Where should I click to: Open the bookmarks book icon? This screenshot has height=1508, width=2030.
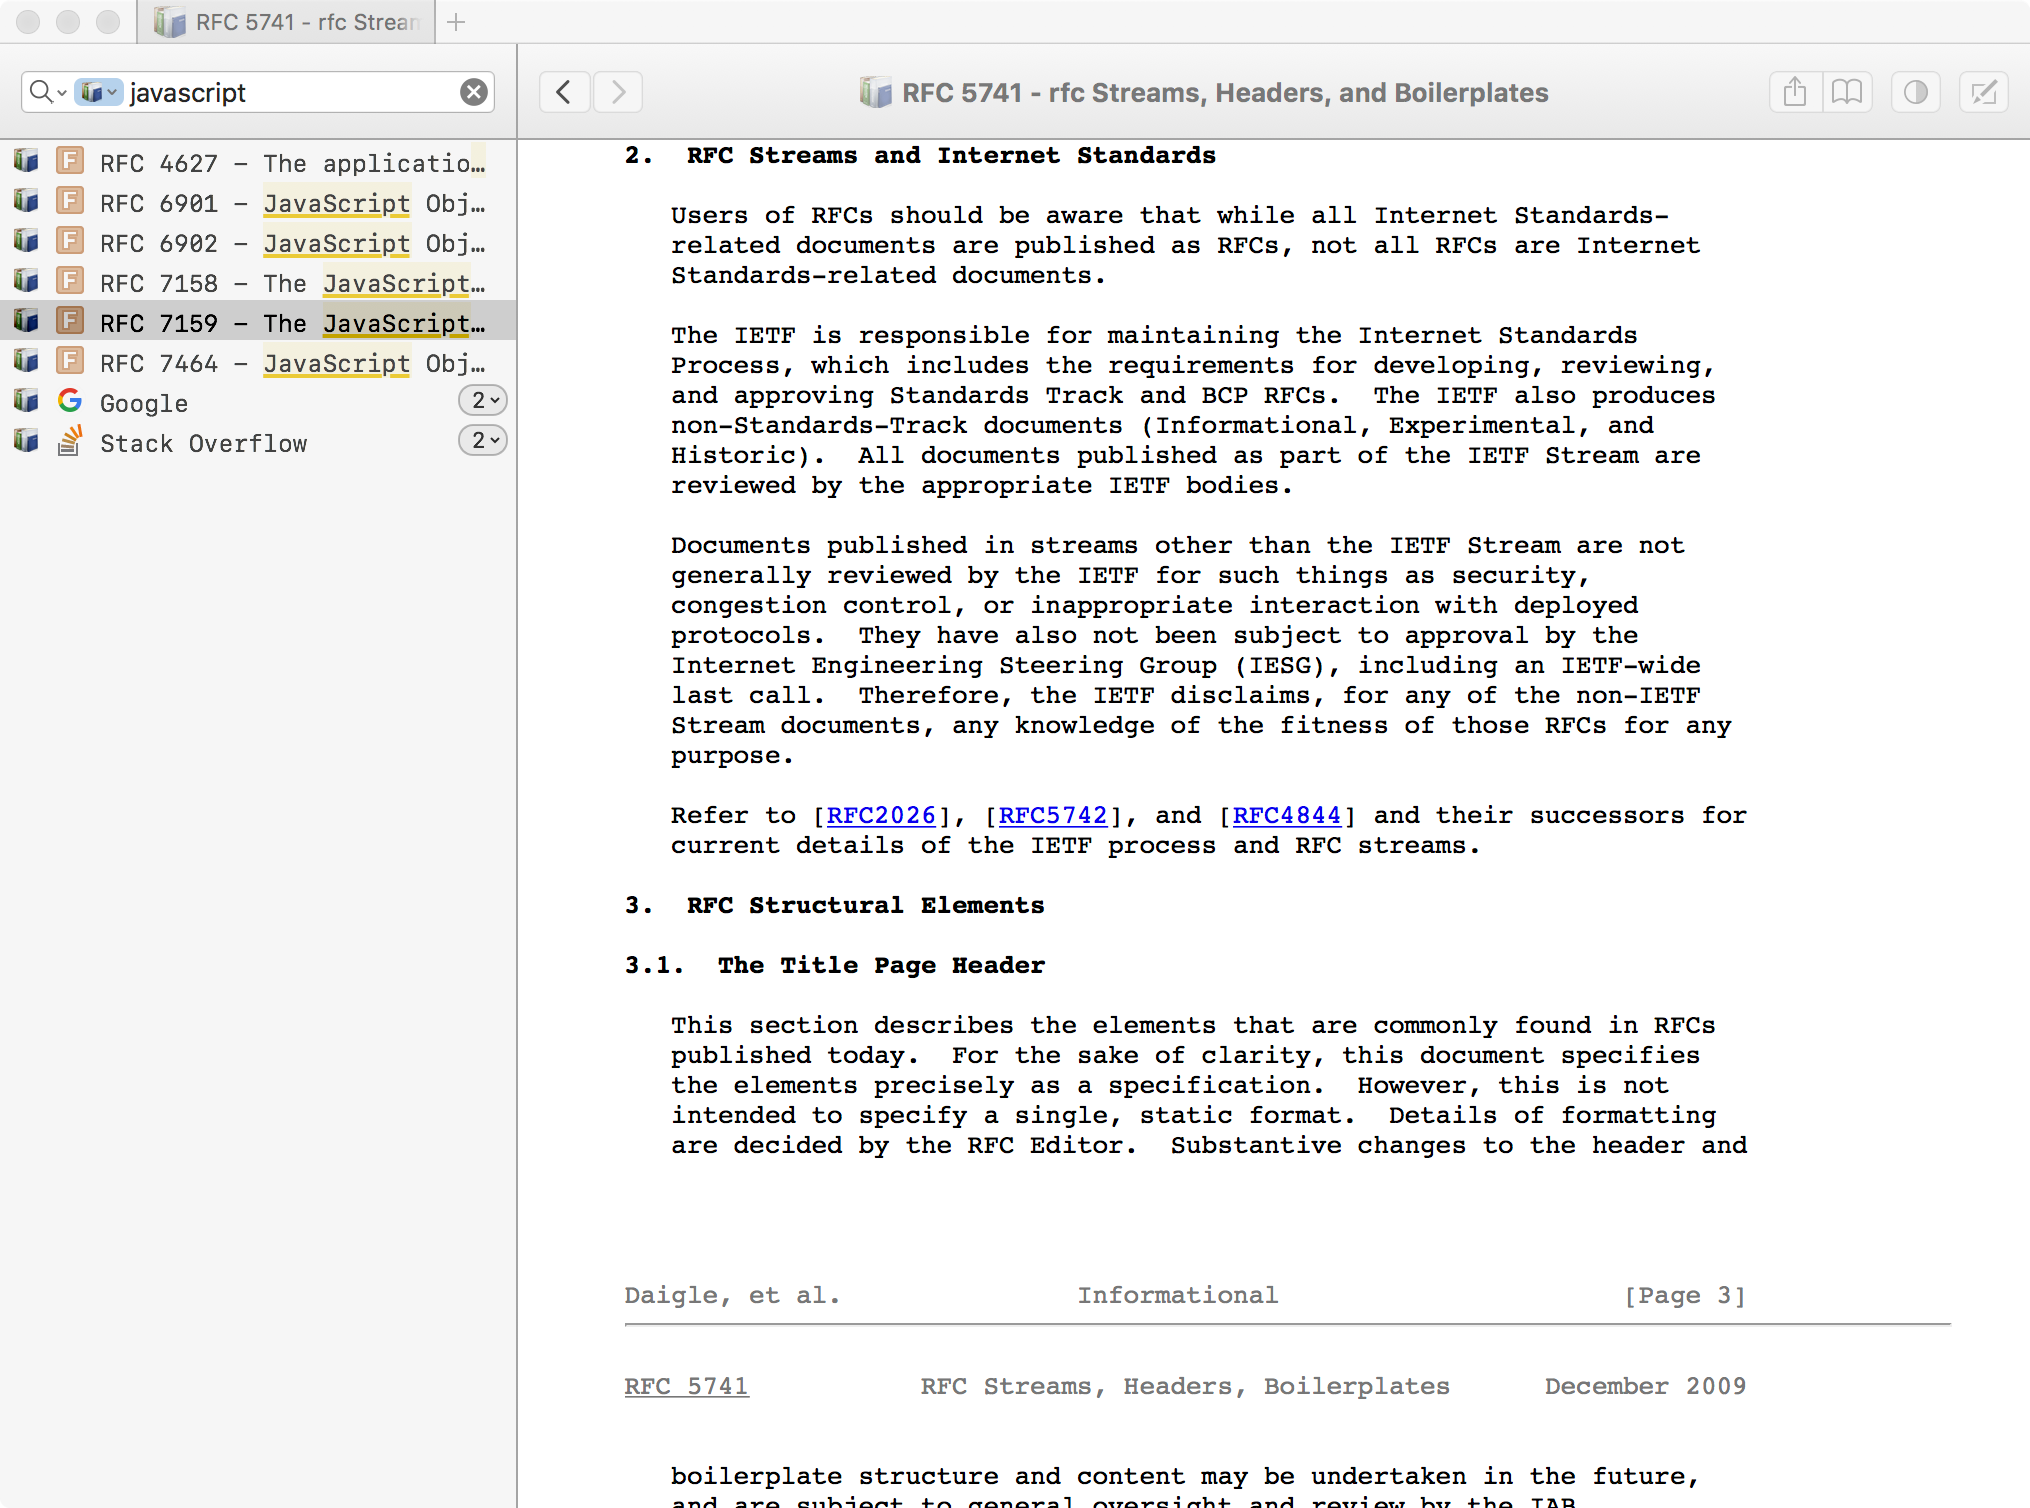click(1847, 93)
